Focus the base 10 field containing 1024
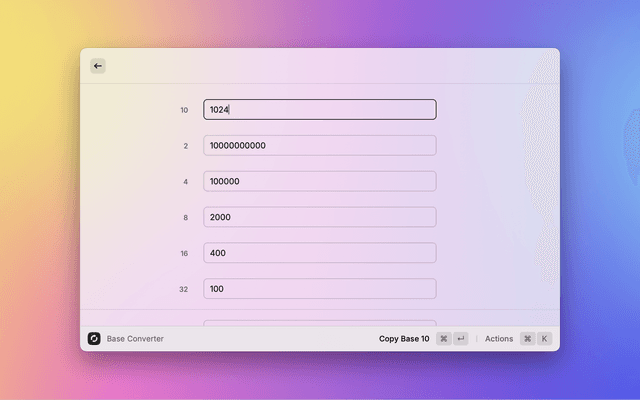The image size is (640, 400). pos(320,110)
